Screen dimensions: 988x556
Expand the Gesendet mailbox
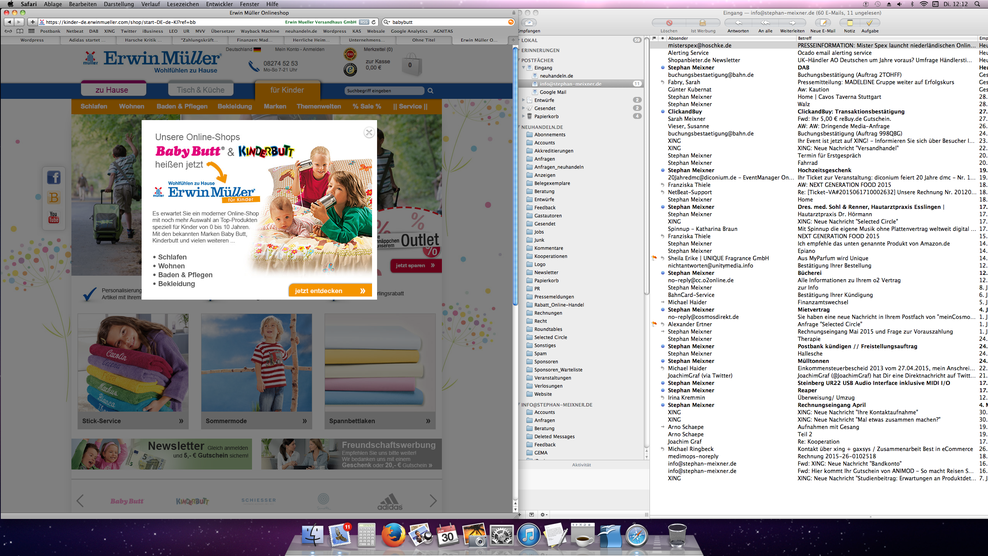[524, 108]
